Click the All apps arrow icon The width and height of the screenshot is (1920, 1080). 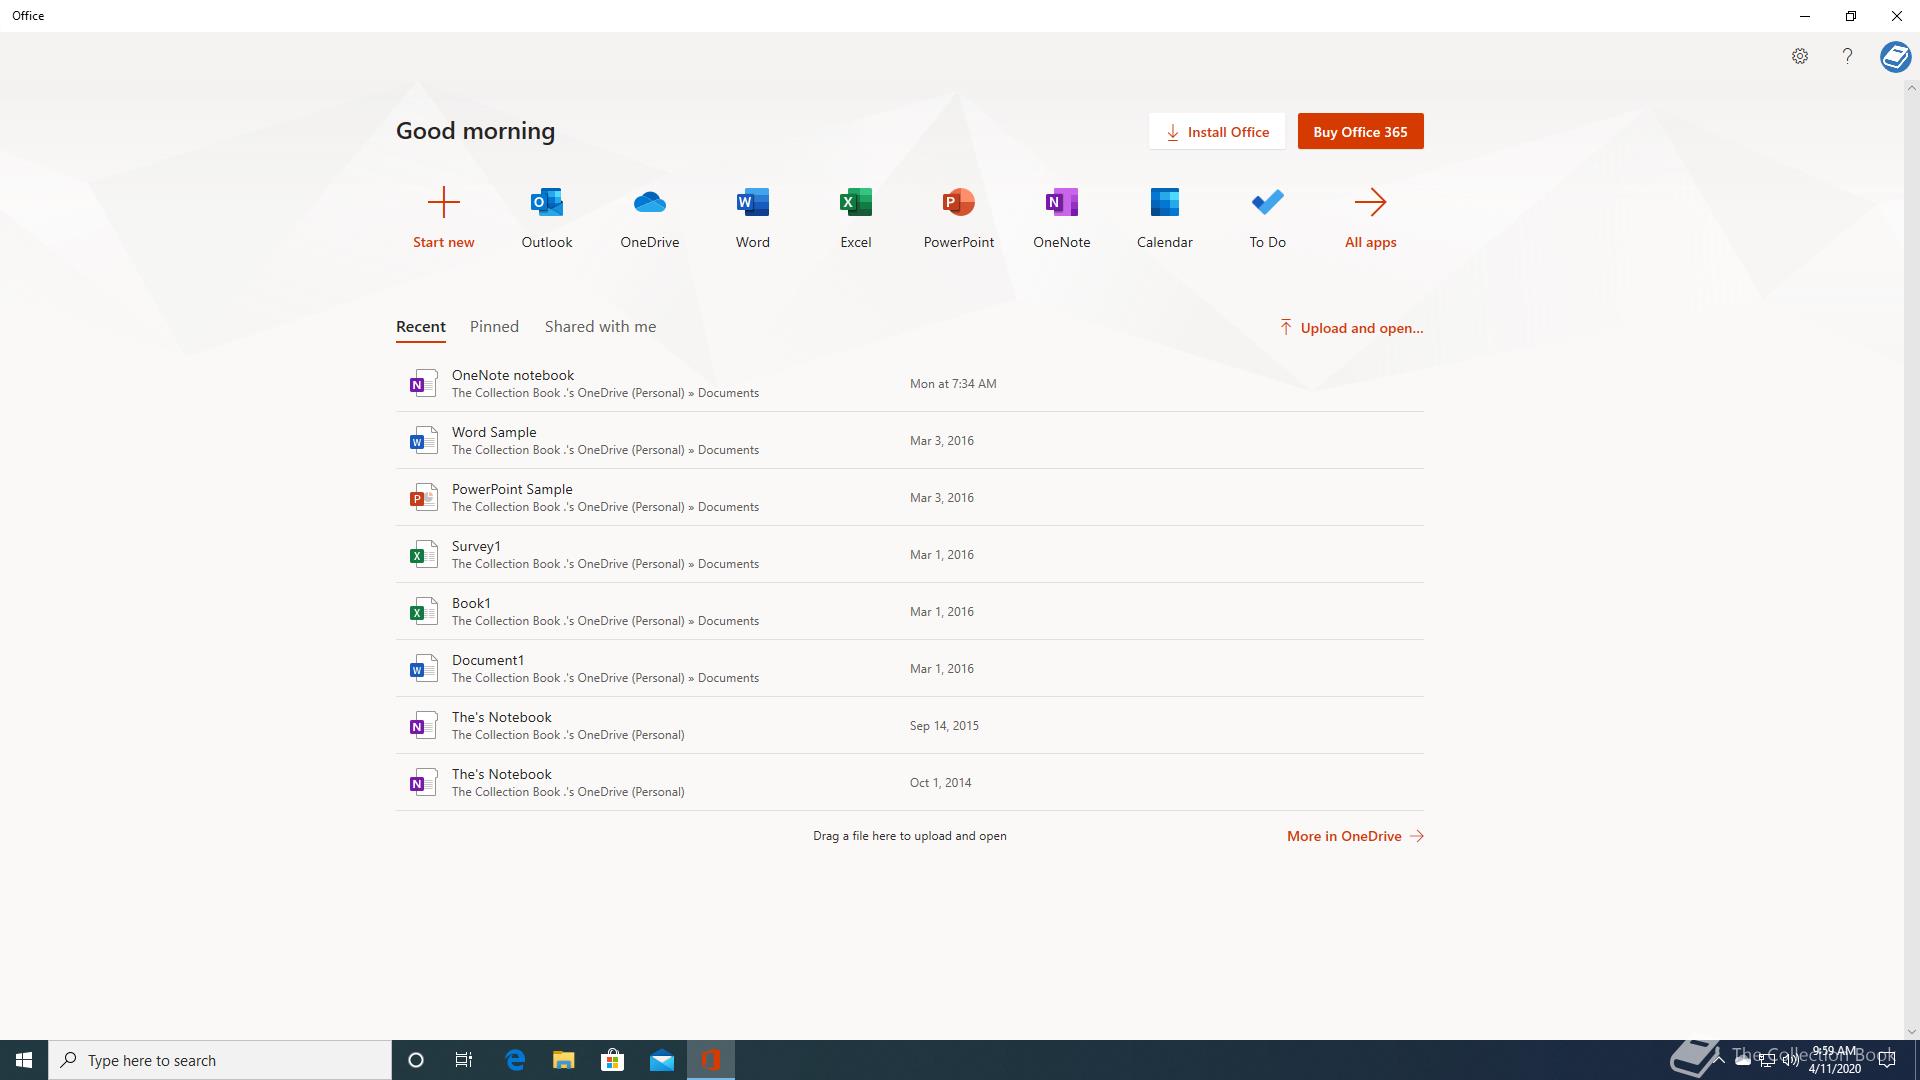tap(1371, 202)
